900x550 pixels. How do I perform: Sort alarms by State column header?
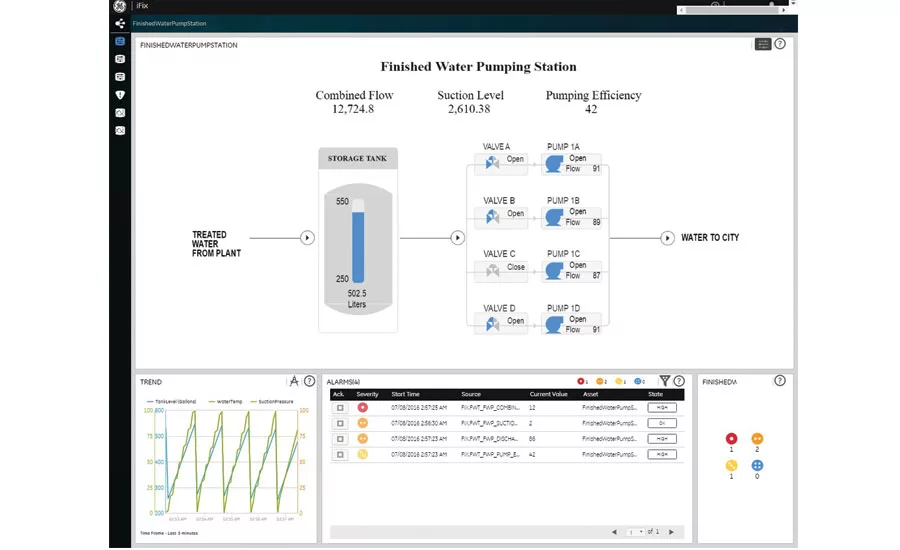655,394
